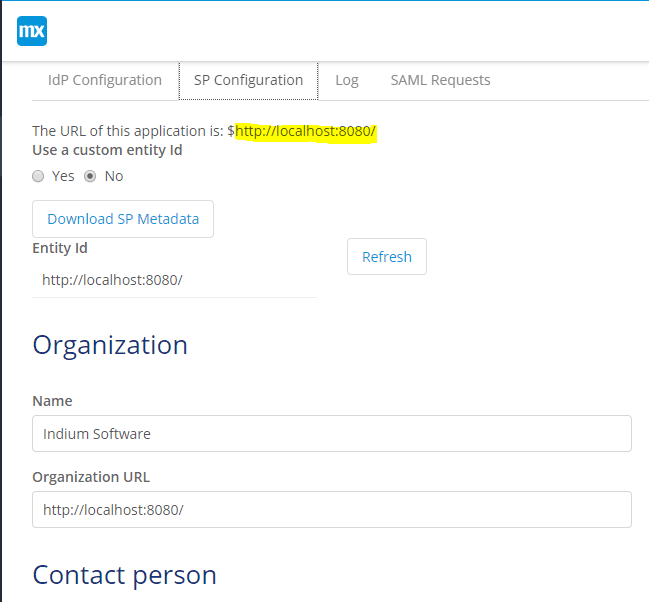649x602 pixels.
Task: Click the Refresh button
Action: pos(387,257)
